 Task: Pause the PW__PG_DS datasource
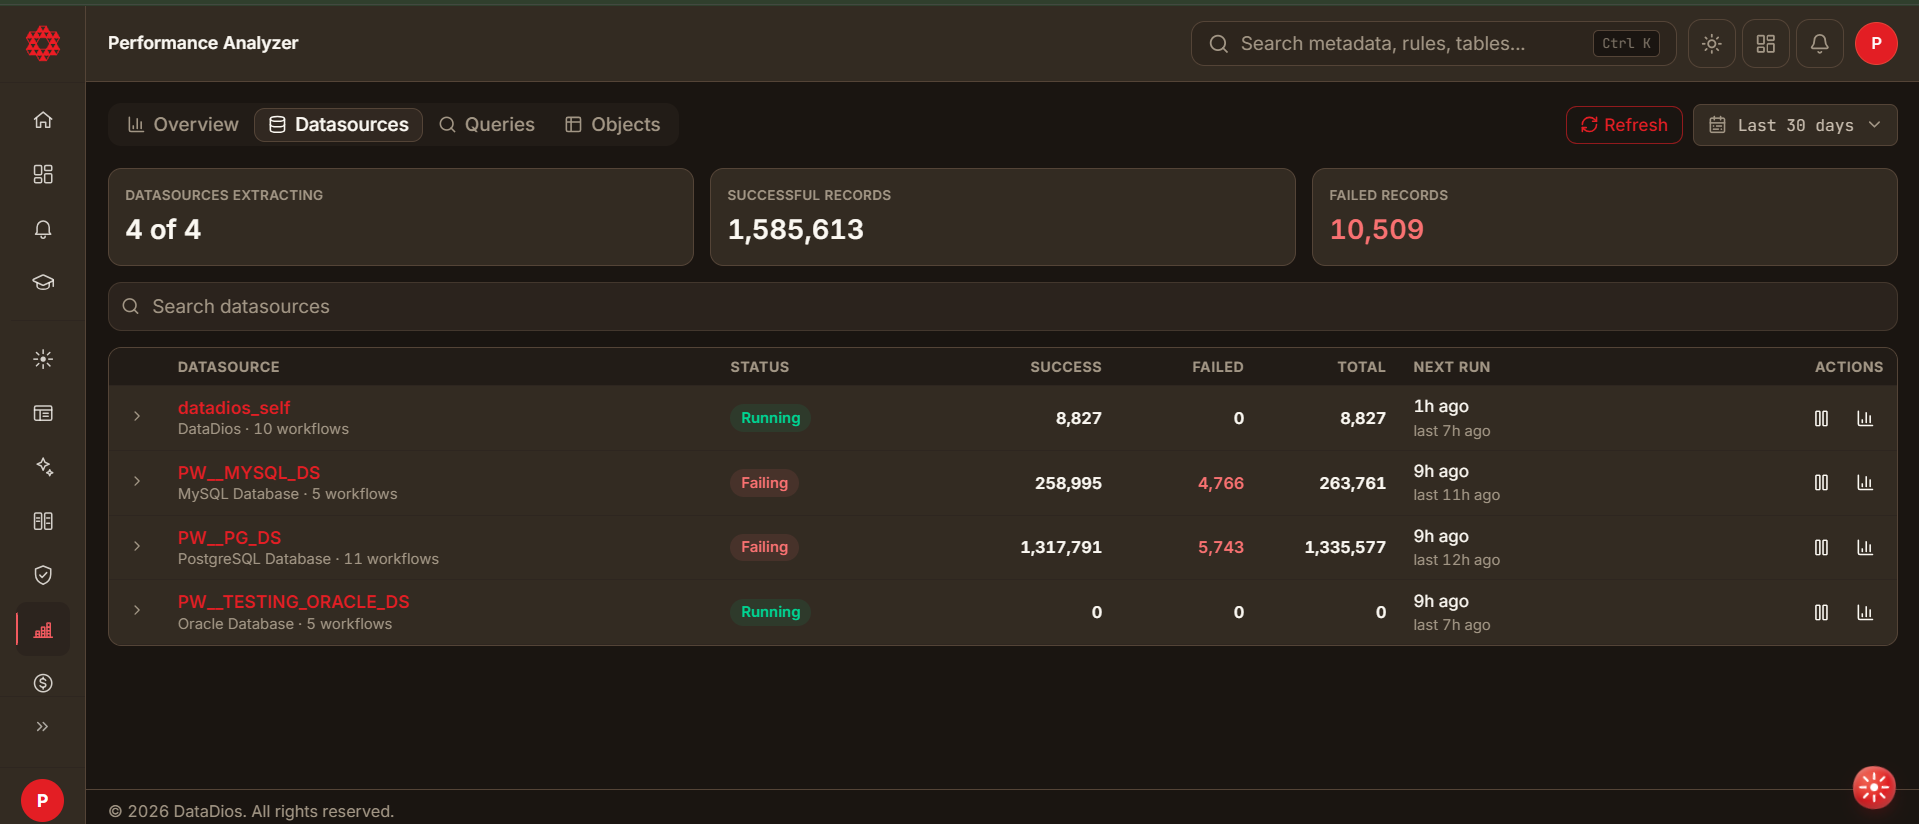[x=1821, y=547]
